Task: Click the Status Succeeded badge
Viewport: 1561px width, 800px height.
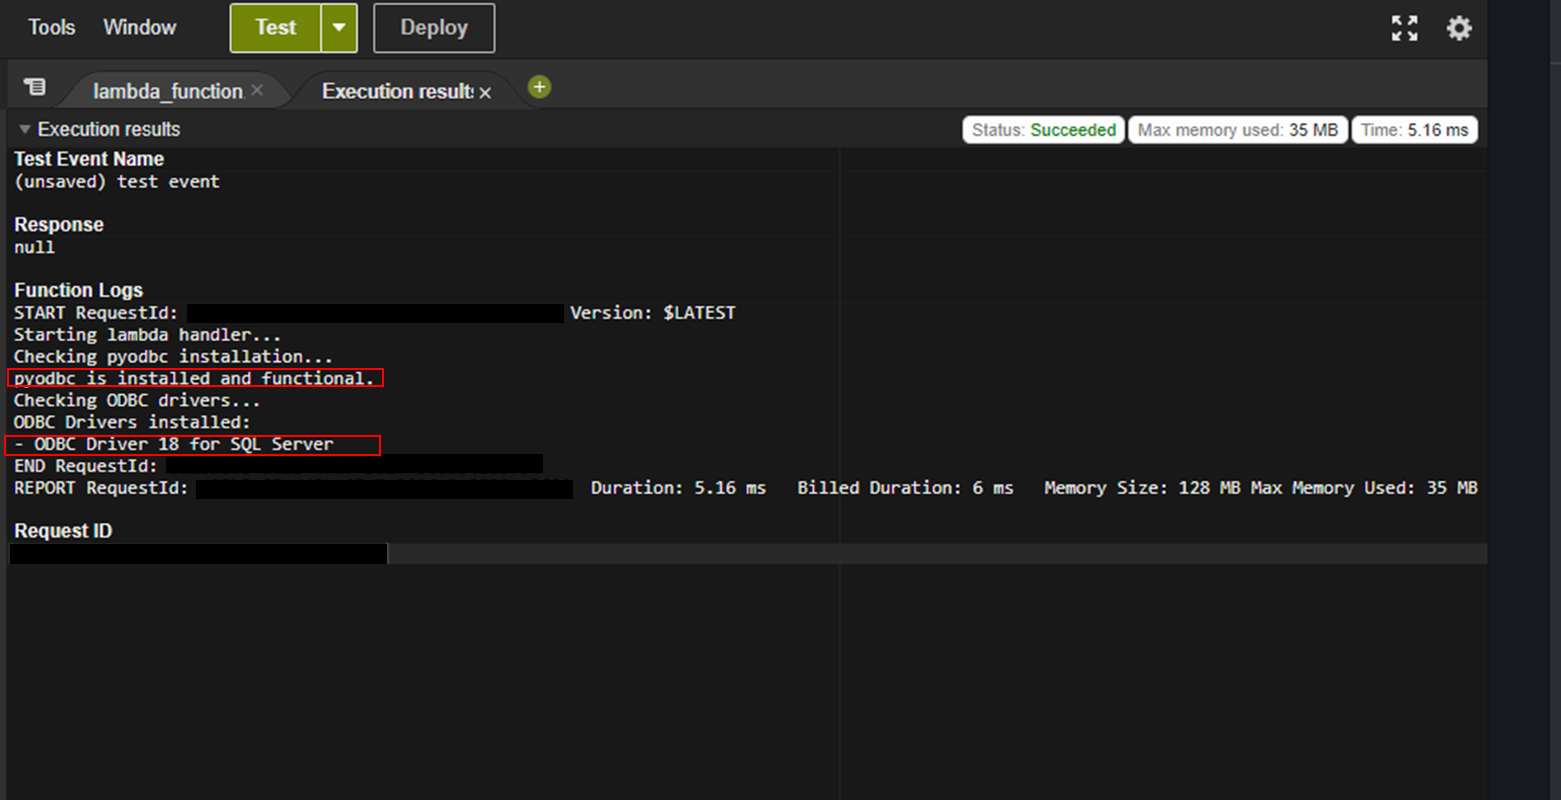Action: click(x=1042, y=129)
